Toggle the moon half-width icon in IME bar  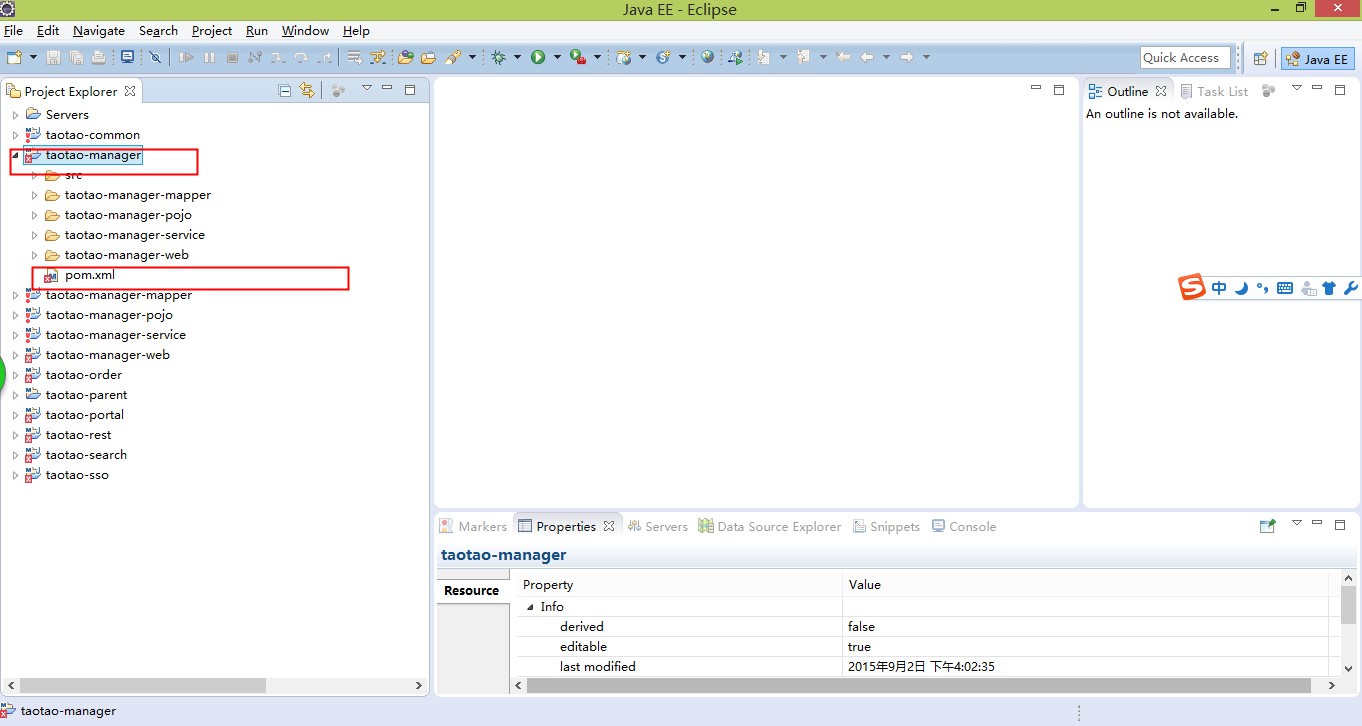(1241, 288)
